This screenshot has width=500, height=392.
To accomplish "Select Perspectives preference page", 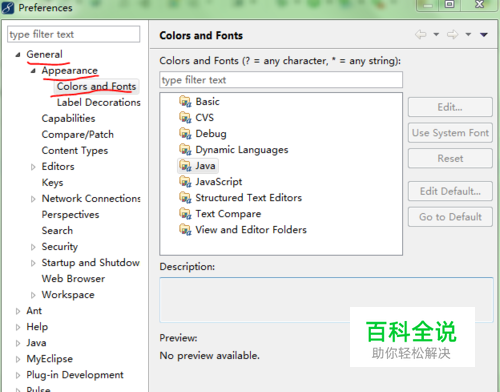I will 70,214.
